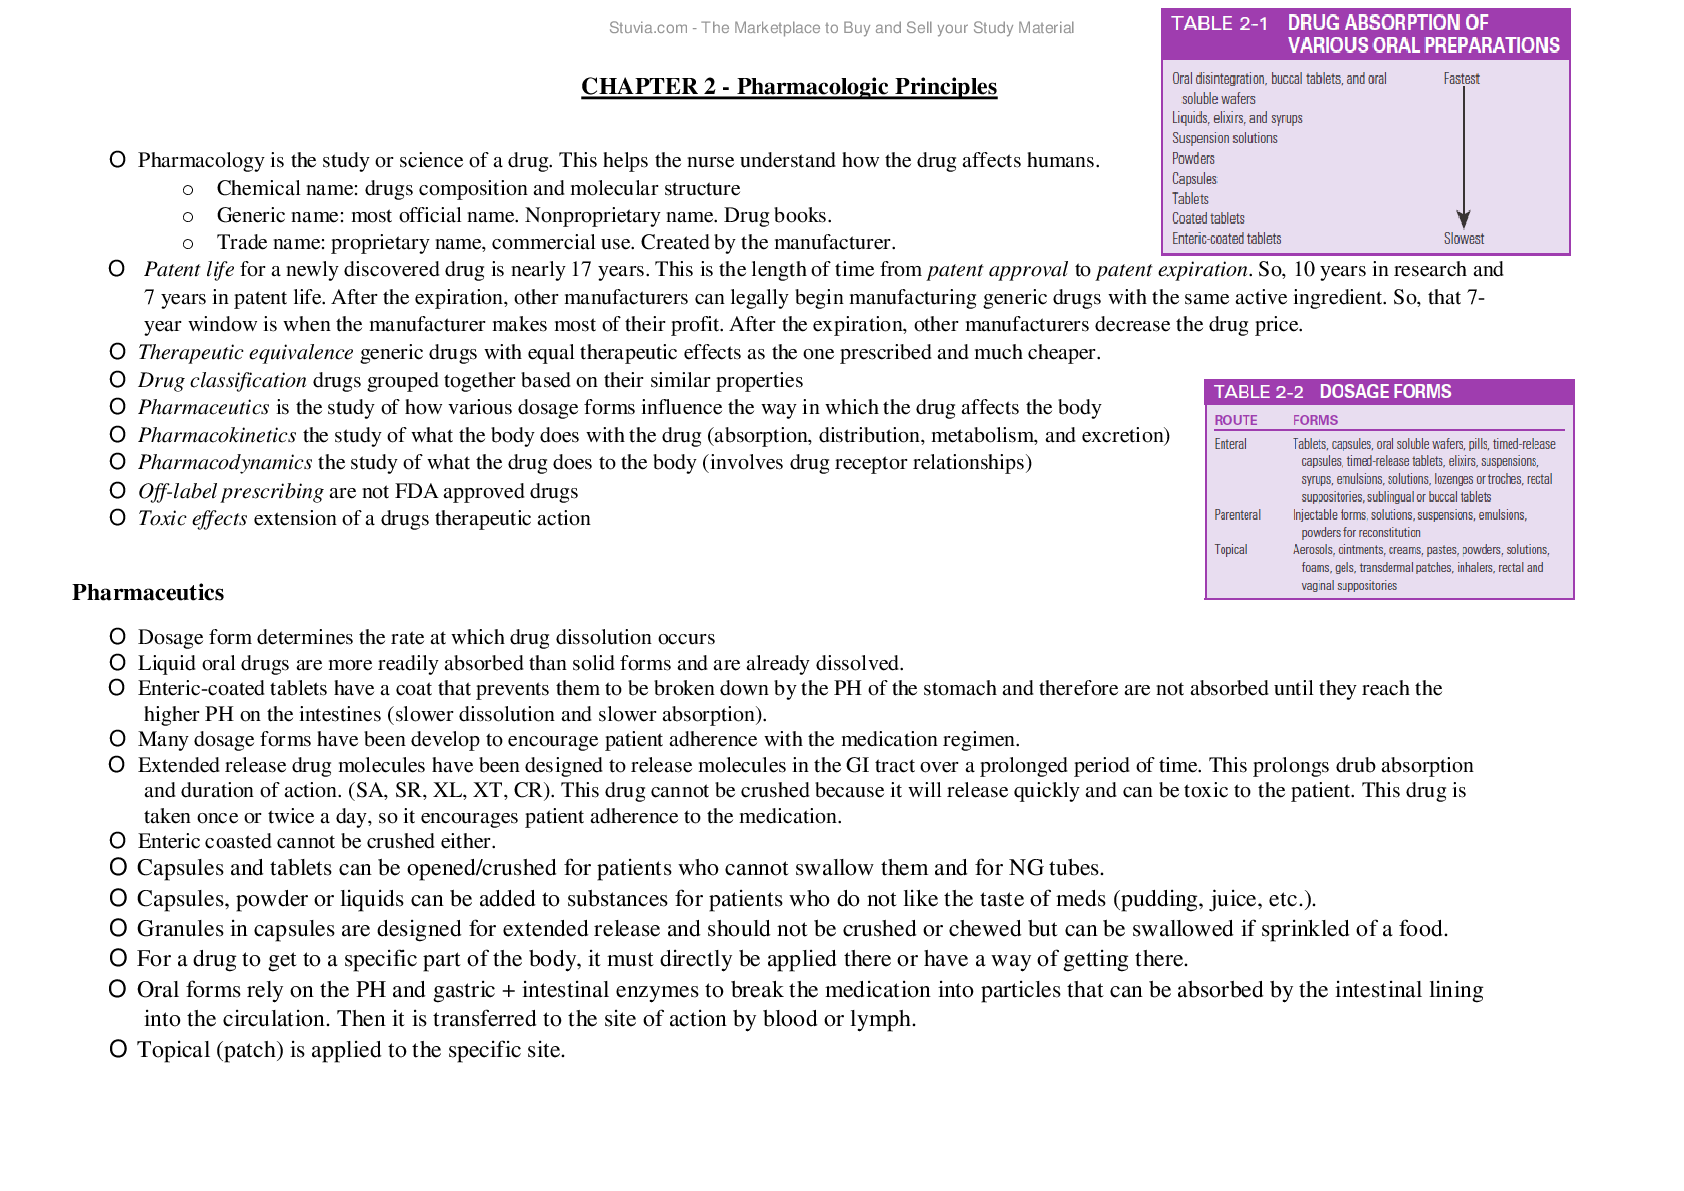Click the bold 'Pharmaceutics' section heading
Screen dimensions: 1684x1191
pyautogui.click(x=148, y=593)
